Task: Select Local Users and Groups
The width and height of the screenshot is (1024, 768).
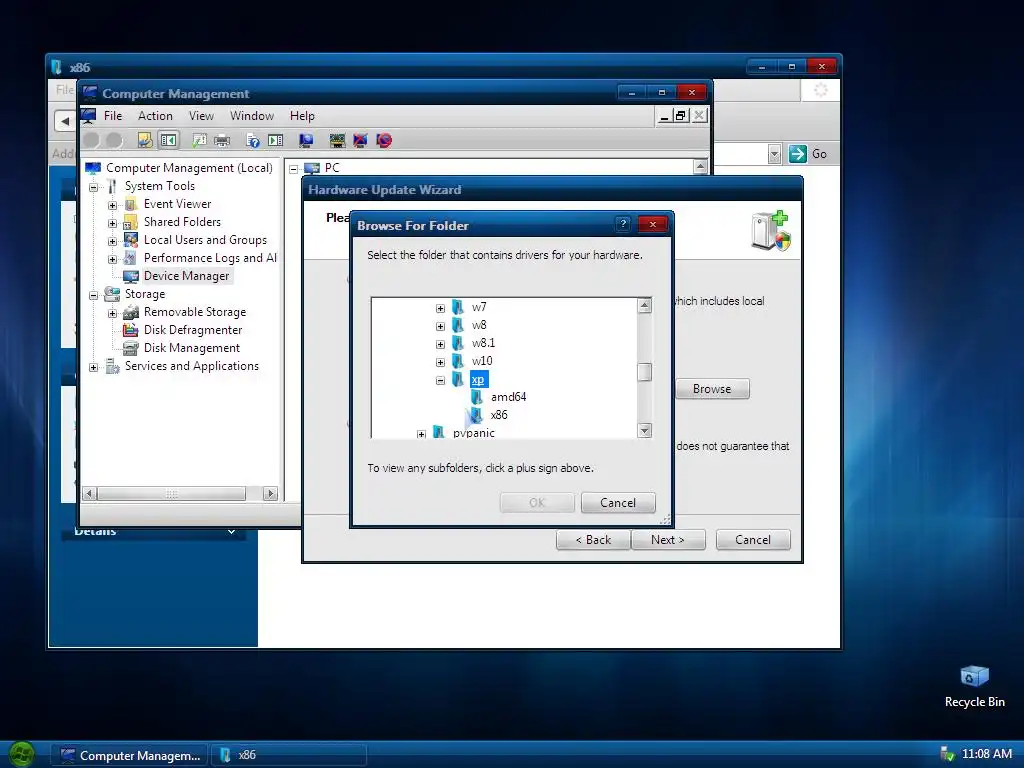Action: tap(205, 240)
